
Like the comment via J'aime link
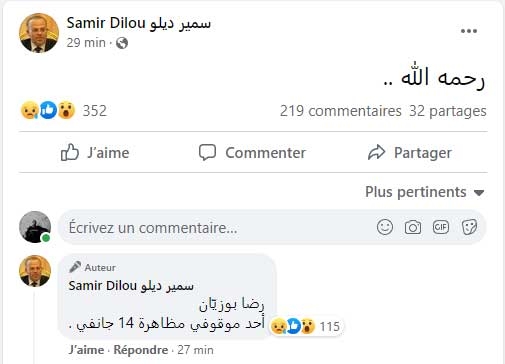[x=86, y=350]
